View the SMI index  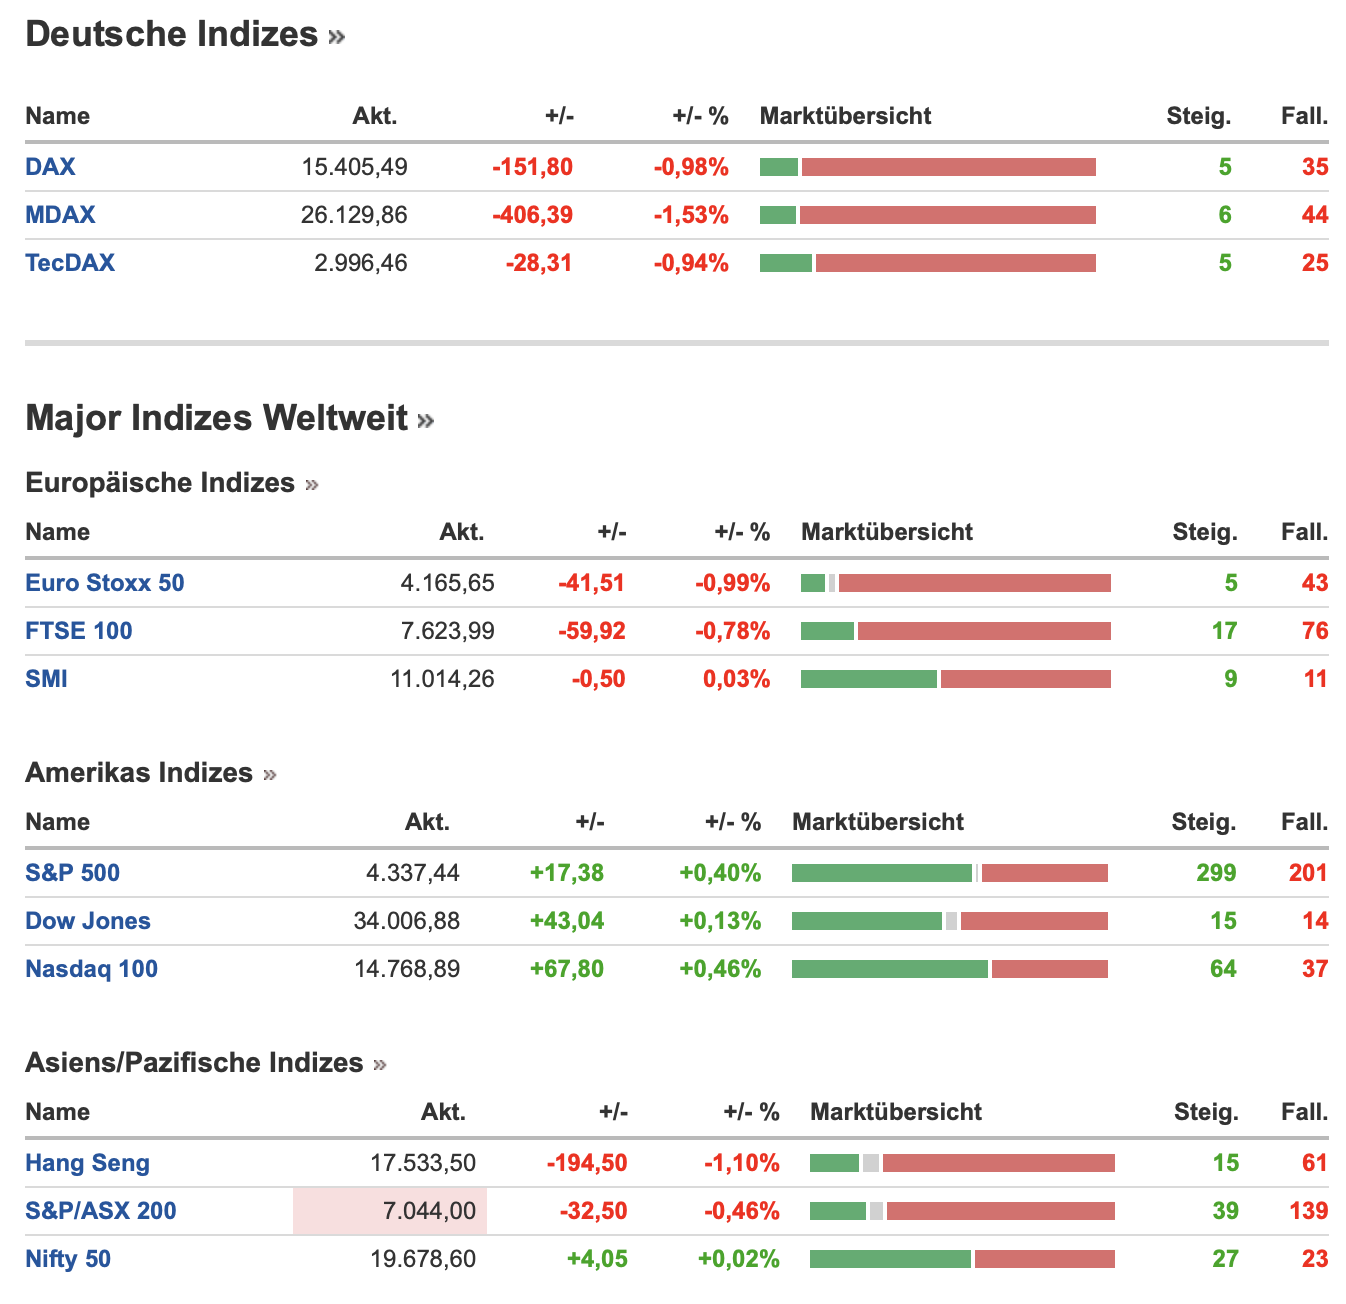click(x=47, y=679)
